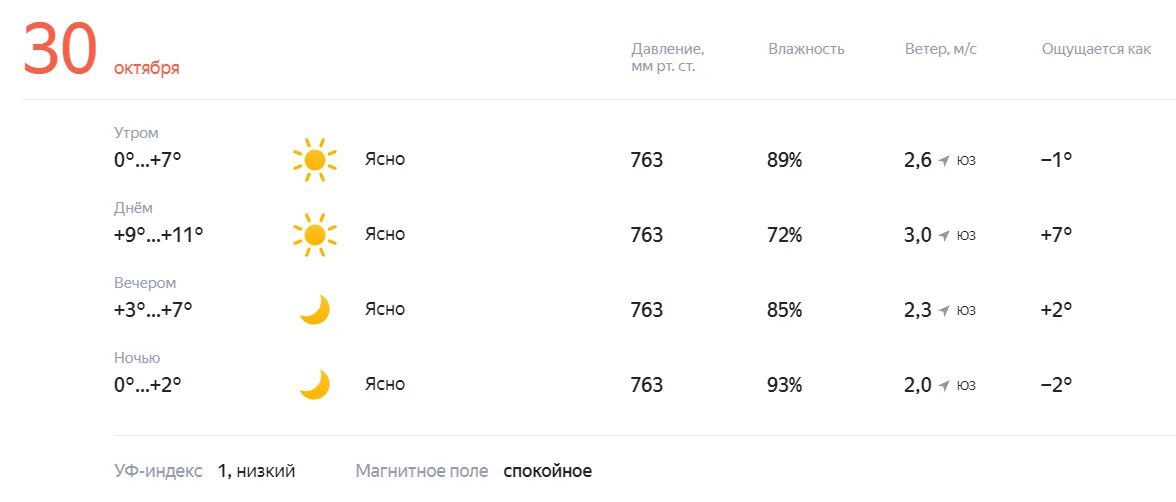Click the moon icon in the evening row
The height and width of the screenshot is (502, 1176).
coord(314,310)
